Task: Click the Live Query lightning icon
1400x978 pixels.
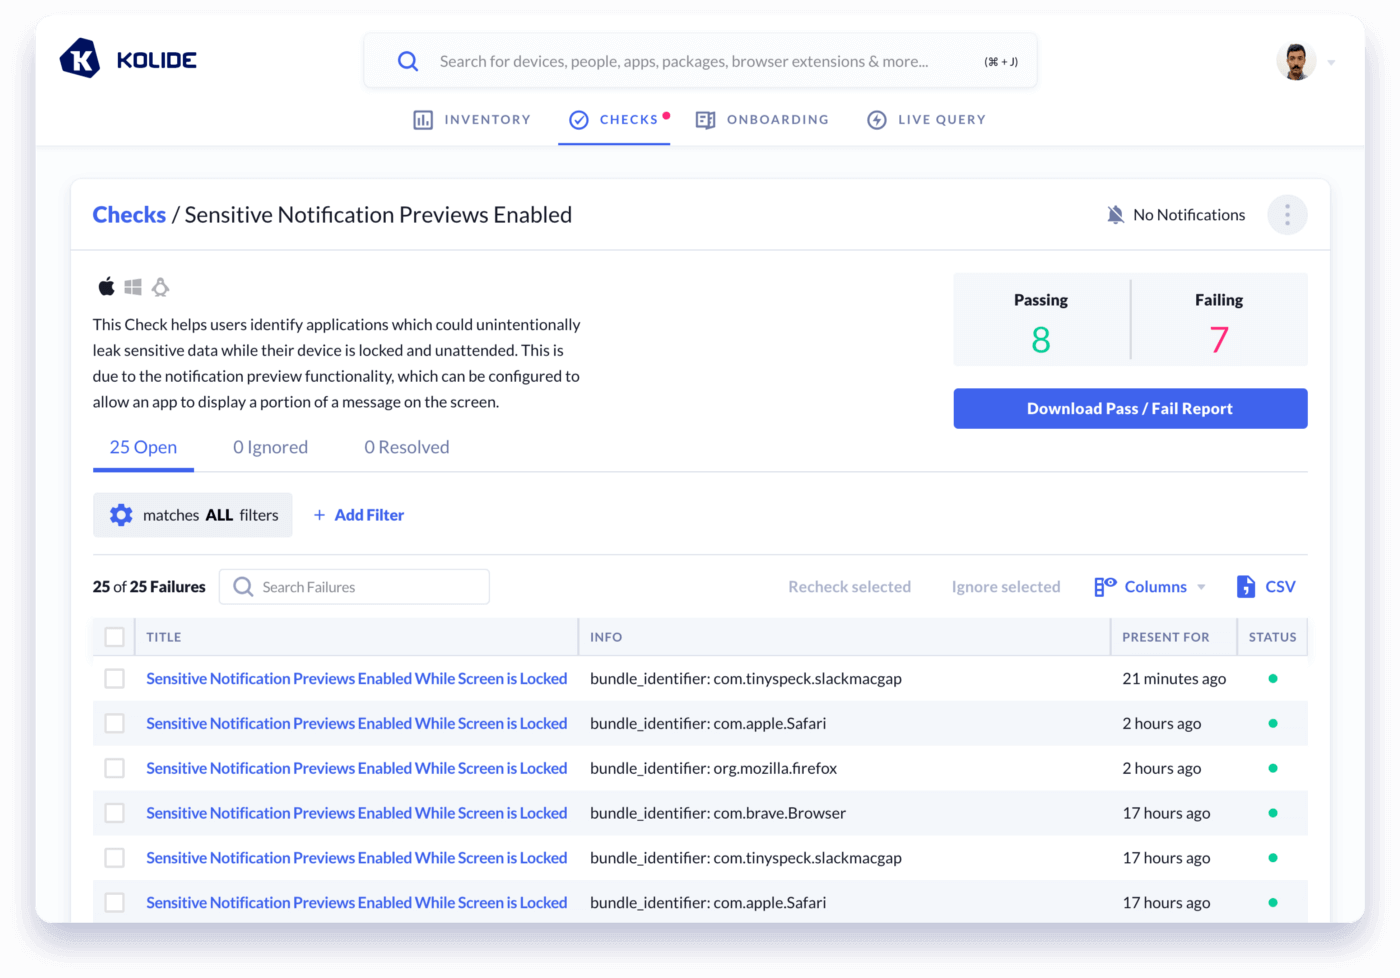Action: coord(877,120)
